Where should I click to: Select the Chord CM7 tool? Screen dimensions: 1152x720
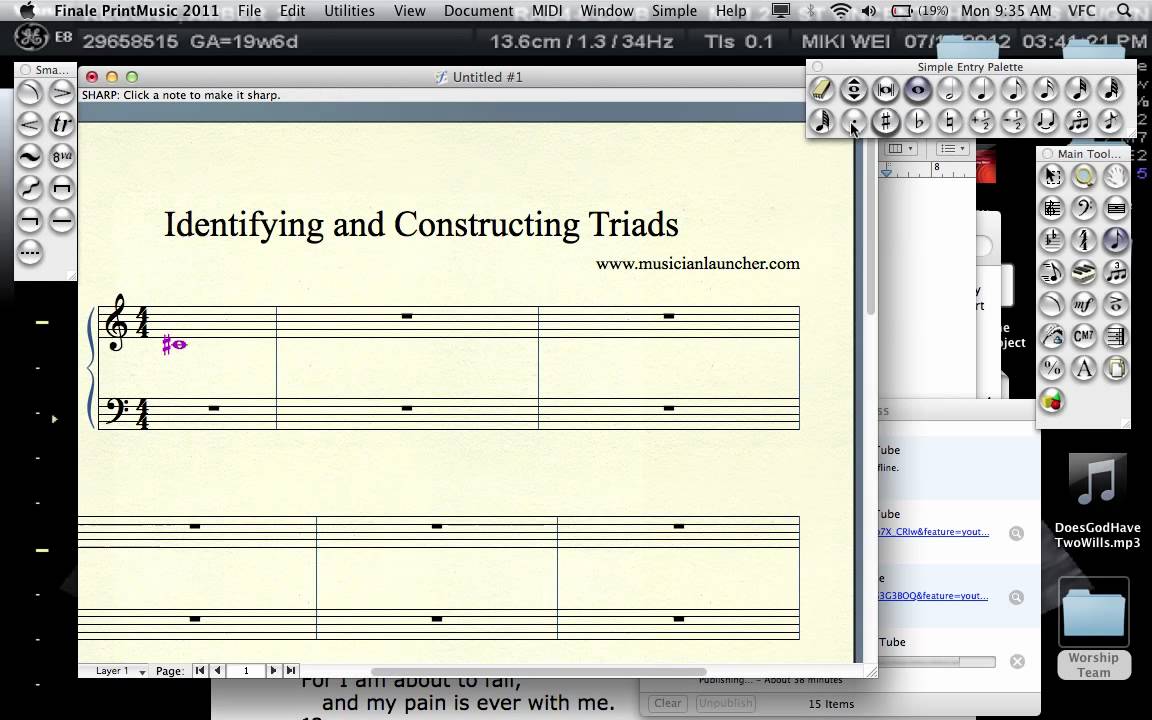1084,336
